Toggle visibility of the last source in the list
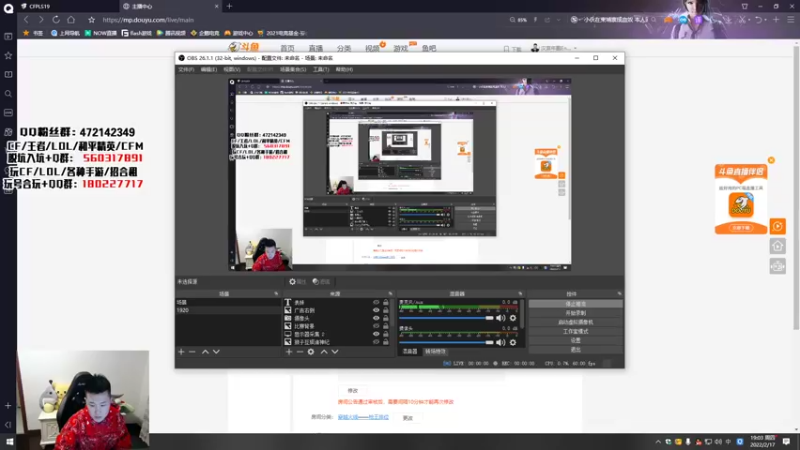 click(376, 342)
